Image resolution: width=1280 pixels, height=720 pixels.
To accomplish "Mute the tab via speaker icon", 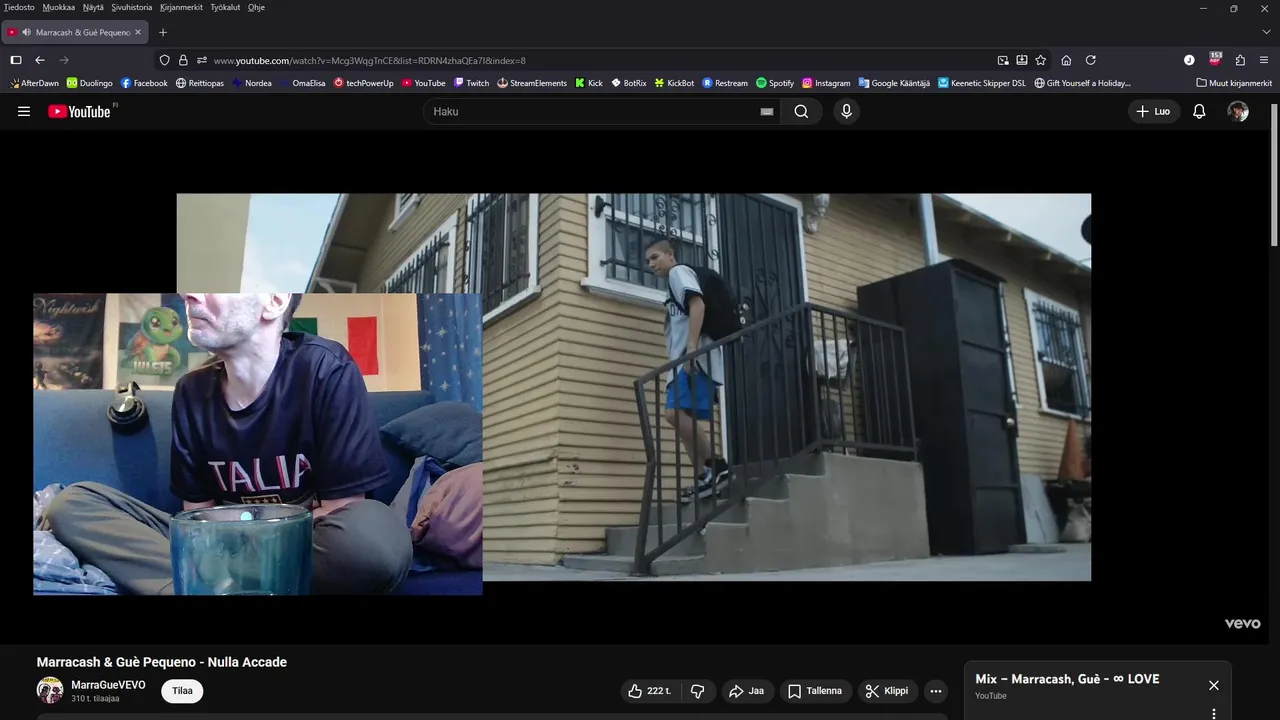I will [26, 32].
